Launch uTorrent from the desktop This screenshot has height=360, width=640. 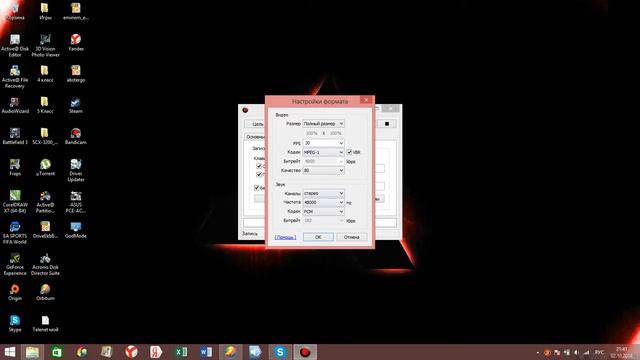(x=45, y=167)
